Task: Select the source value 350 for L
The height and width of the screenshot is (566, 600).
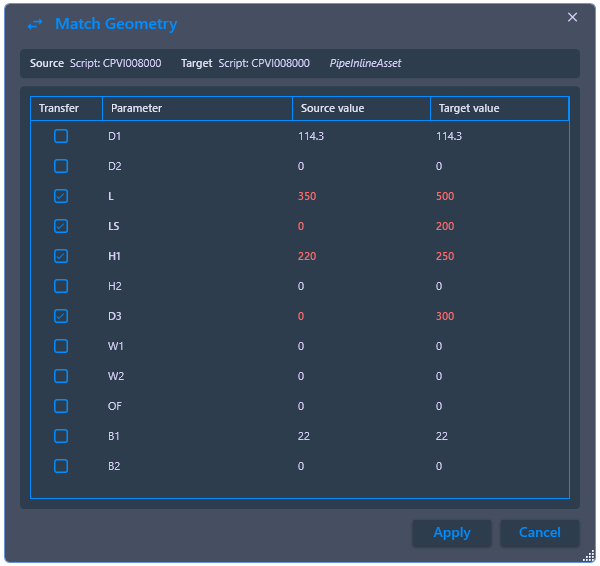Action: pos(307,196)
